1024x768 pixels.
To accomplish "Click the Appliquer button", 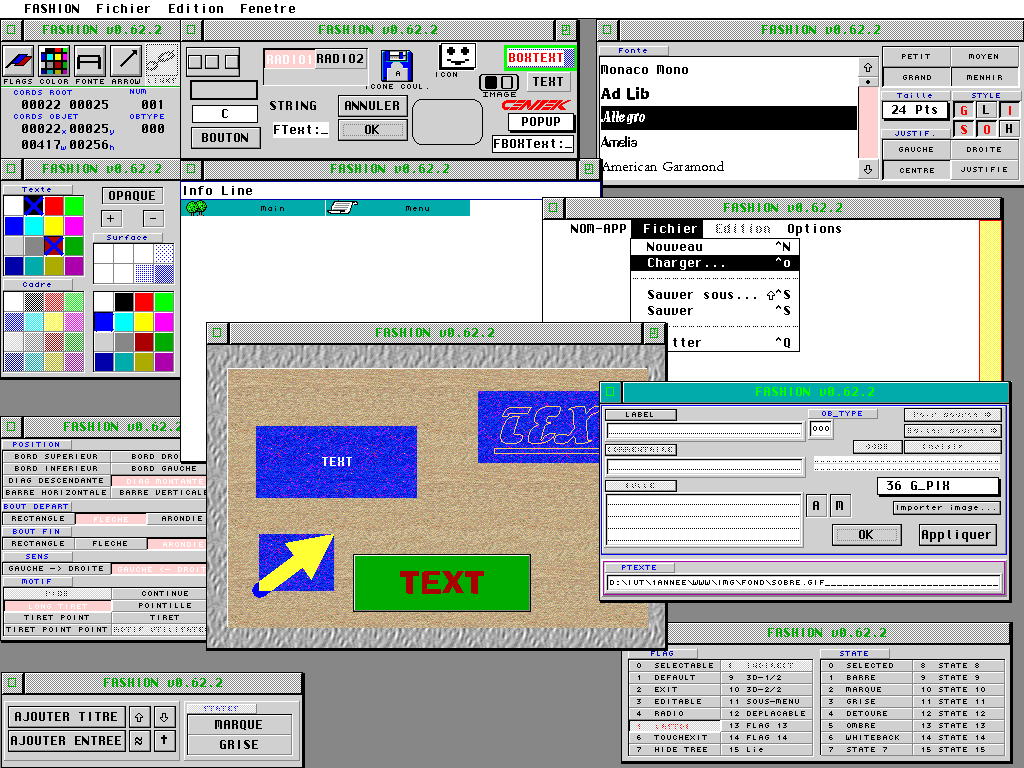I will click(957, 535).
